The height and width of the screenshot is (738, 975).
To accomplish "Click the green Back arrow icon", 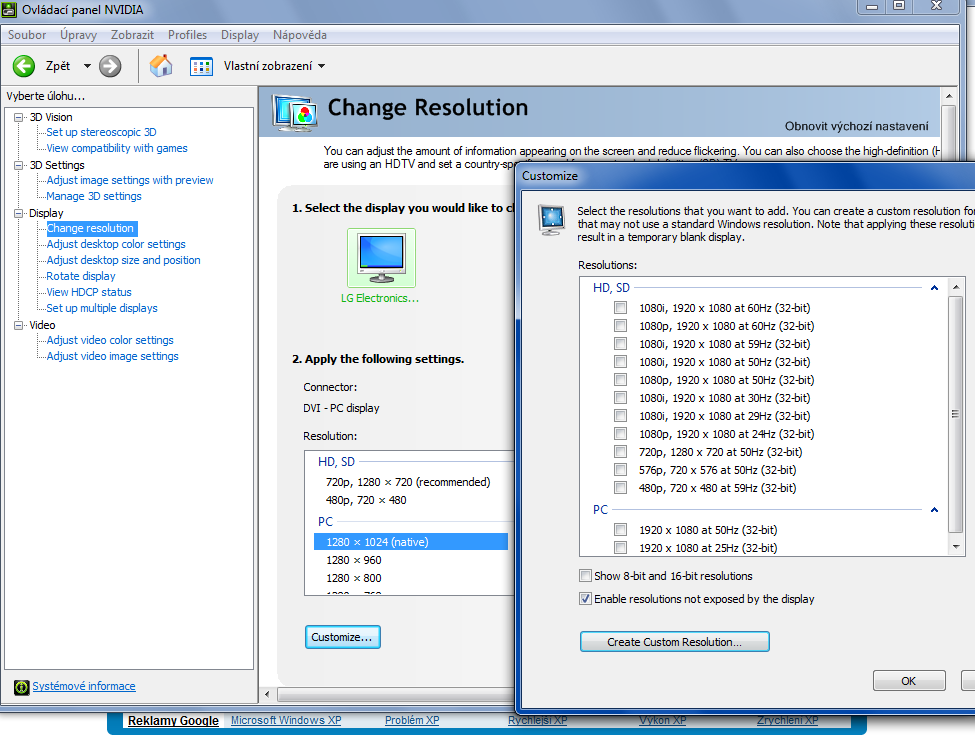I will (24, 66).
